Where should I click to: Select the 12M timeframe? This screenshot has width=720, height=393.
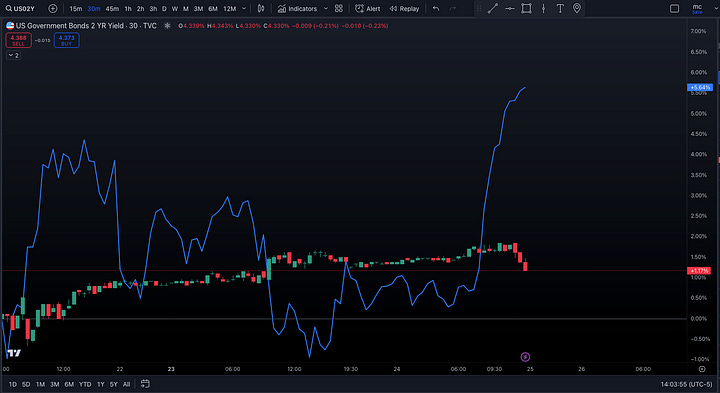(x=230, y=8)
